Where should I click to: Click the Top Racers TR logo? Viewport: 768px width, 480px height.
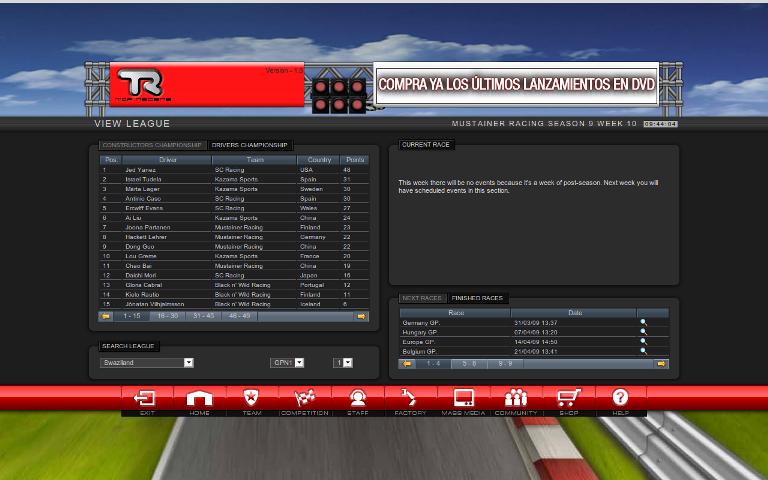(x=143, y=85)
